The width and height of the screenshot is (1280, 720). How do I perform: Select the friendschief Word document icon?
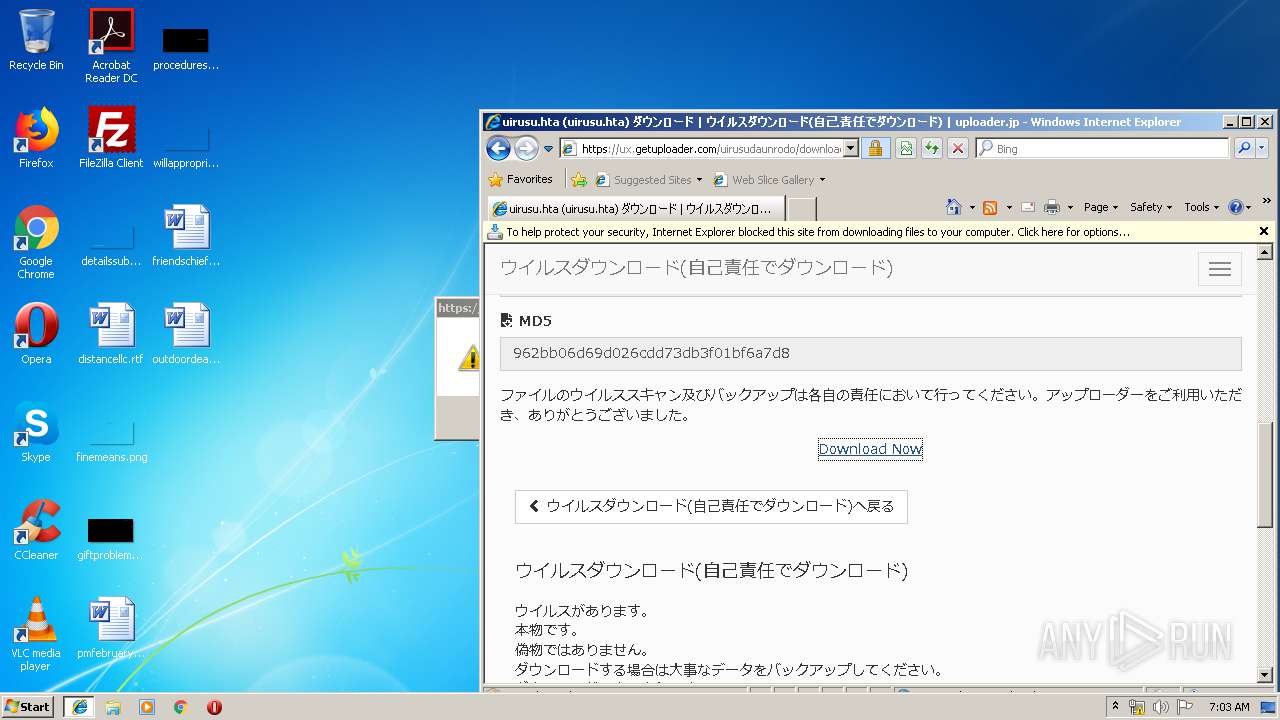(186, 236)
